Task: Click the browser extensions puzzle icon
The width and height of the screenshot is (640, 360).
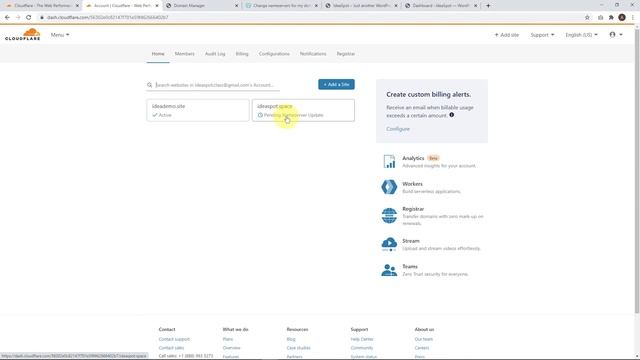Action: (611, 18)
